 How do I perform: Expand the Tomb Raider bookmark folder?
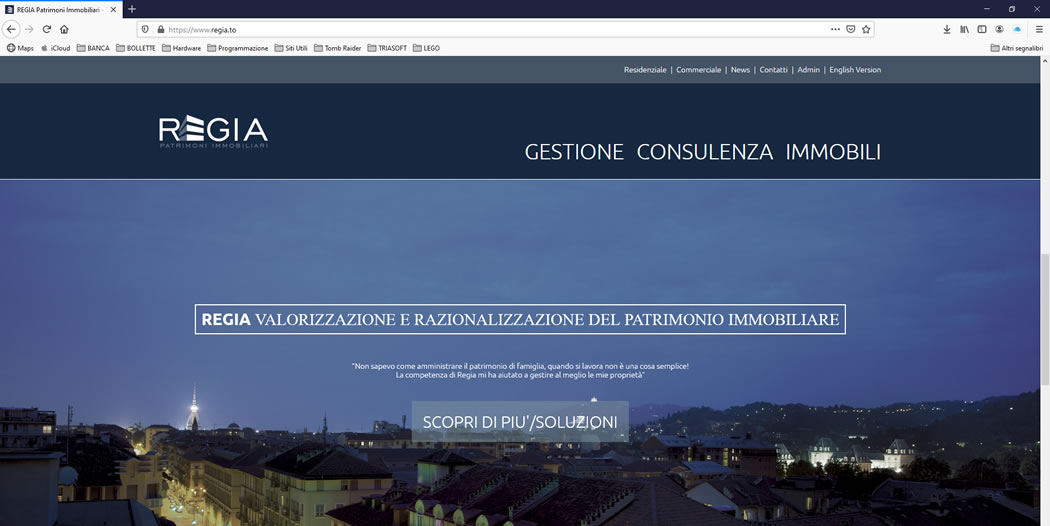[338, 48]
